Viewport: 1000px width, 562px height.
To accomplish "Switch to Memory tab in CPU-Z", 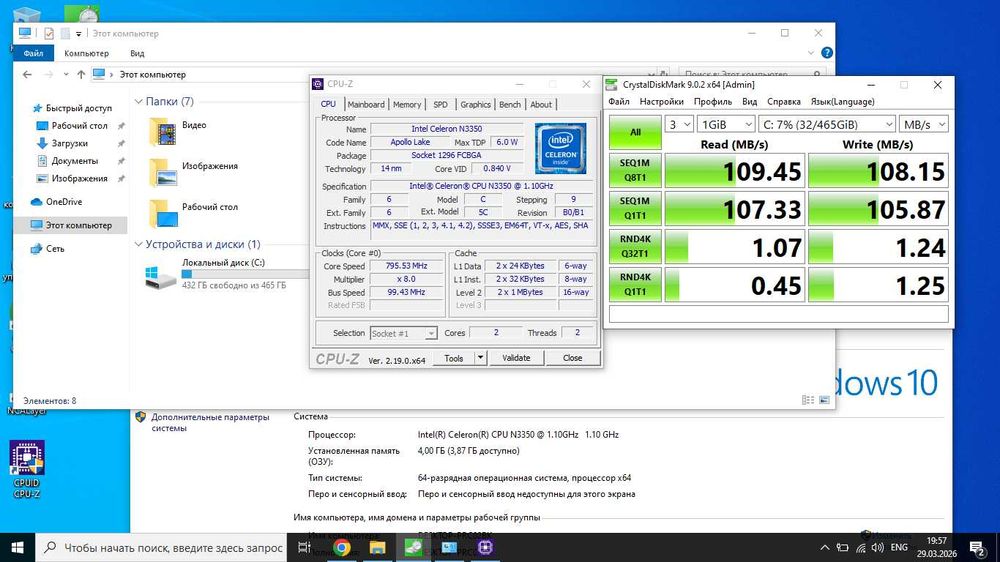I will click(x=407, y=105).
